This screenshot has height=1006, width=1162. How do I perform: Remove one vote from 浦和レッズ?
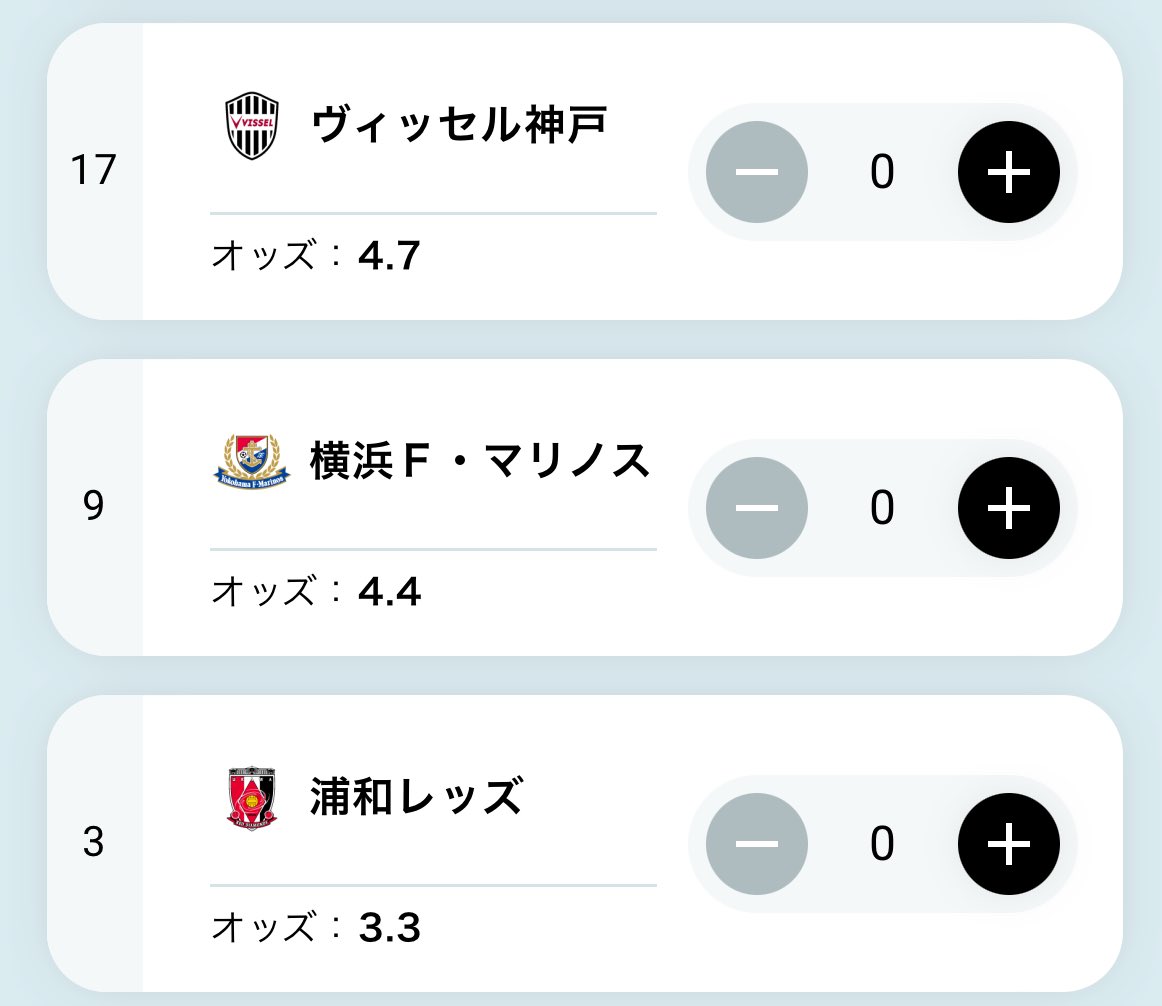point(757,844)
